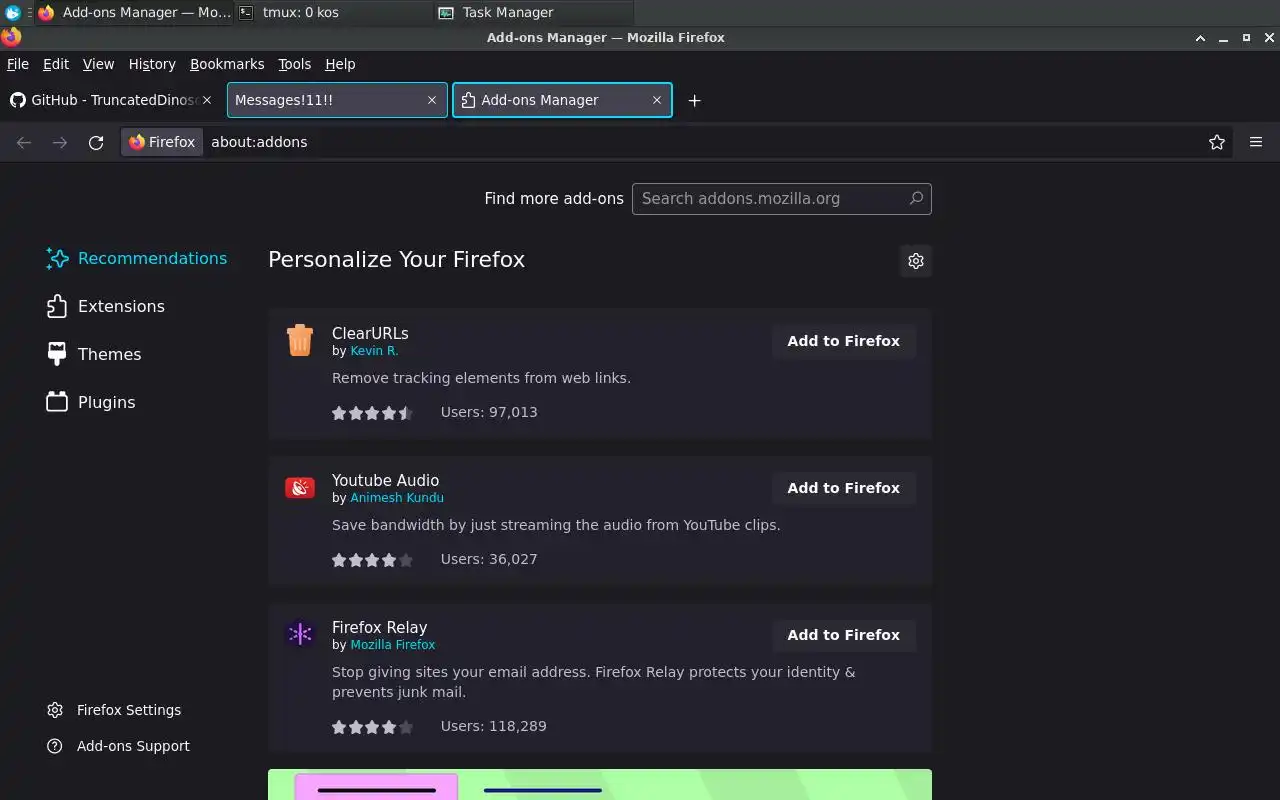Open the Edit menu
Viewport: 1280px width, 800px height.
pyautogui.click(x=56, y=64)
